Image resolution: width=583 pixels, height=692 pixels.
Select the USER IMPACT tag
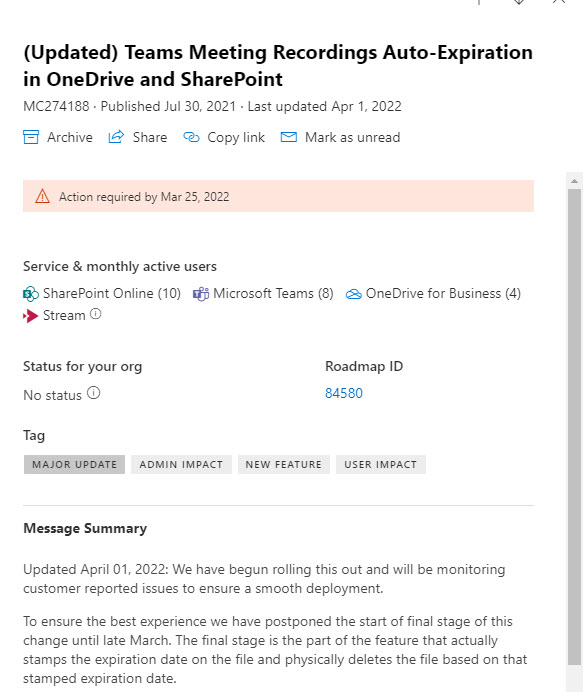pos(381,465)
